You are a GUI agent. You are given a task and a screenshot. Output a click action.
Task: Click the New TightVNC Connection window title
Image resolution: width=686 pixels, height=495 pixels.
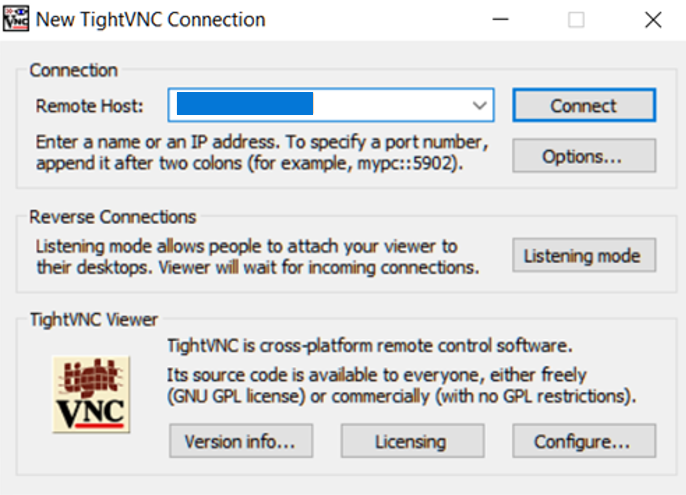[151, 19]
